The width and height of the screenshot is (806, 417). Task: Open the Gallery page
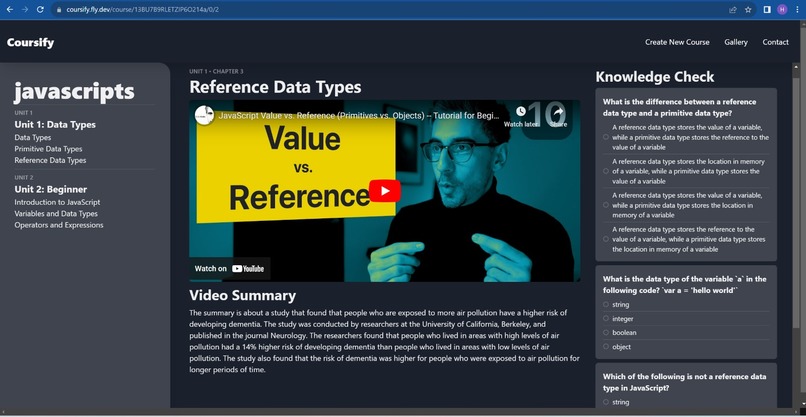point(736,42)
